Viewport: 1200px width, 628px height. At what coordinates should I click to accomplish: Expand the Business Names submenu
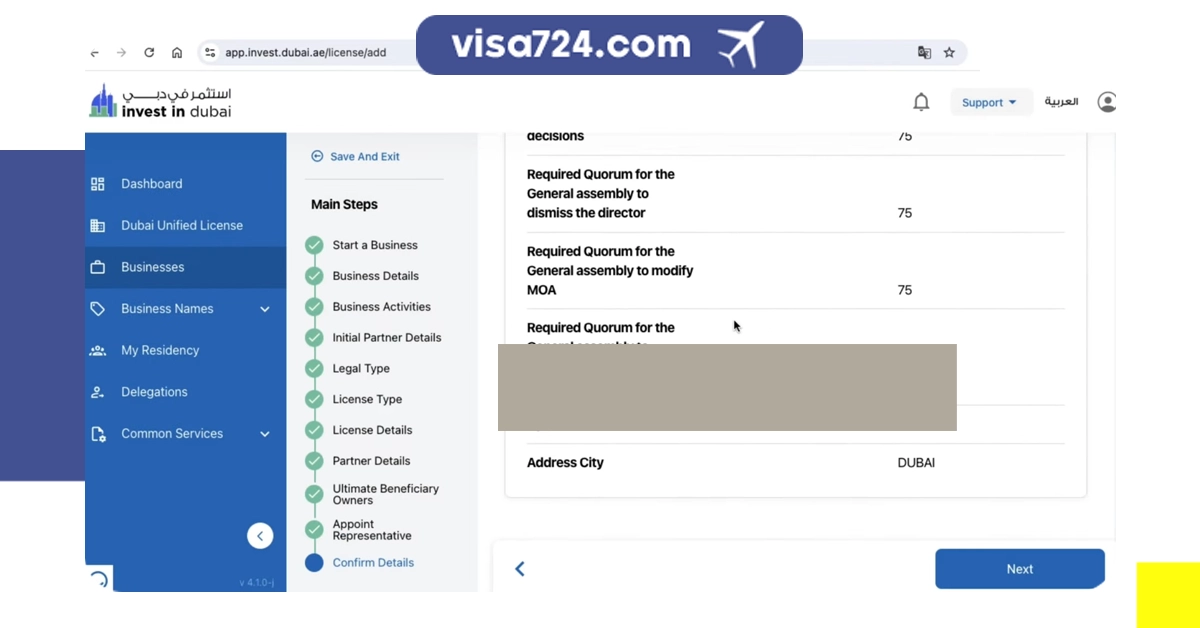[265, 309]
